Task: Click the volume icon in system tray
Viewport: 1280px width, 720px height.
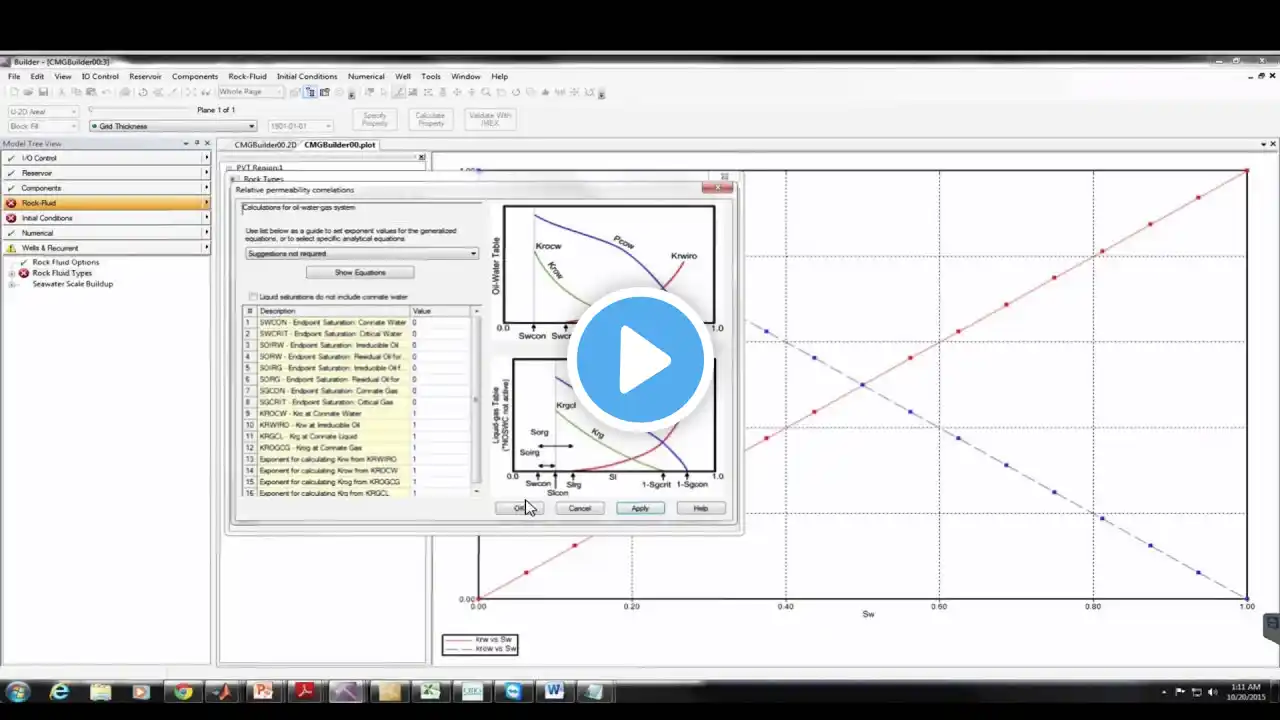Action: 1213,692
